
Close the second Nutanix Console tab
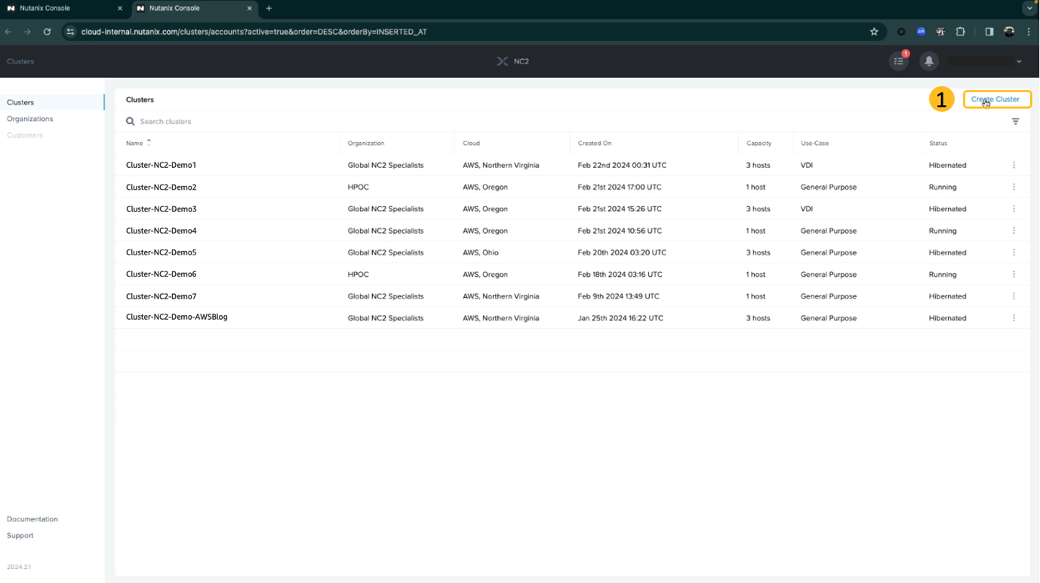pos(249,9)
